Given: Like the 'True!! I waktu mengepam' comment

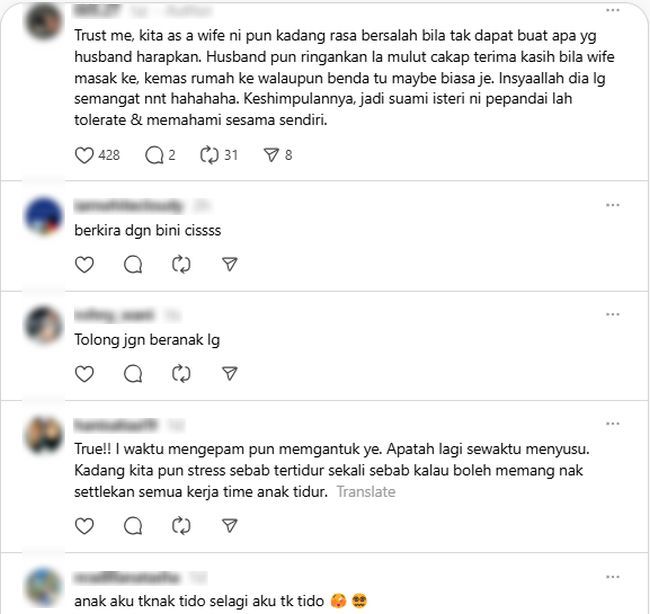Looking at the screenshot, I should coord(84,526).
